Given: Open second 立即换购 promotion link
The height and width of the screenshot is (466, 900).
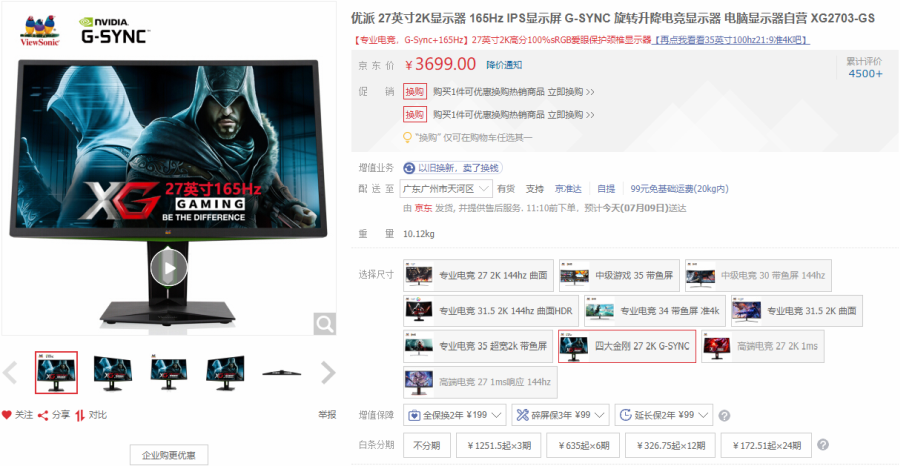Looking at the screenshot, I should (x=571, y=115).
